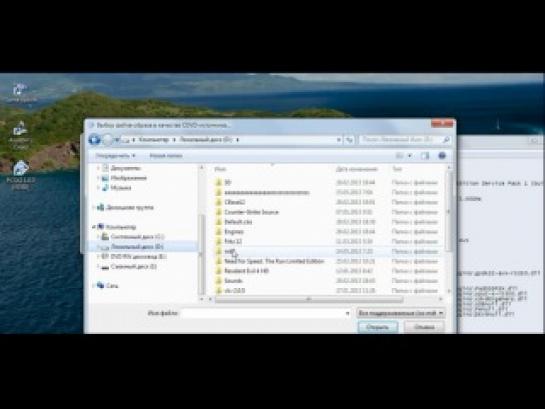Open the file name history dropdown arrow
This screenshot has height=409, width=545.
(x=347, y=313)
